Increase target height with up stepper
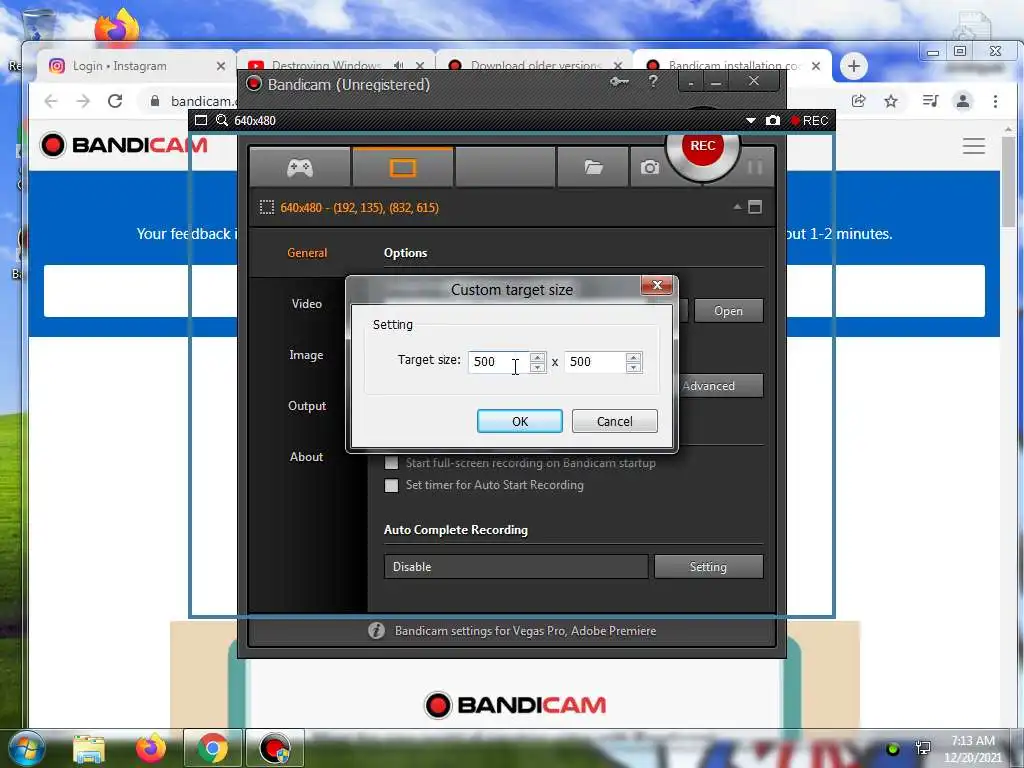The image size is (1024, 768). coord(633,357)
